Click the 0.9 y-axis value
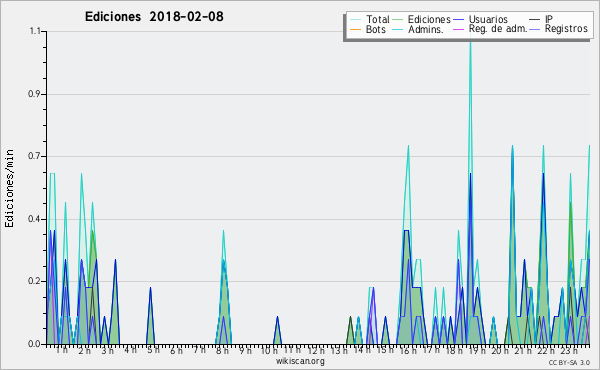 click(34, 94)
